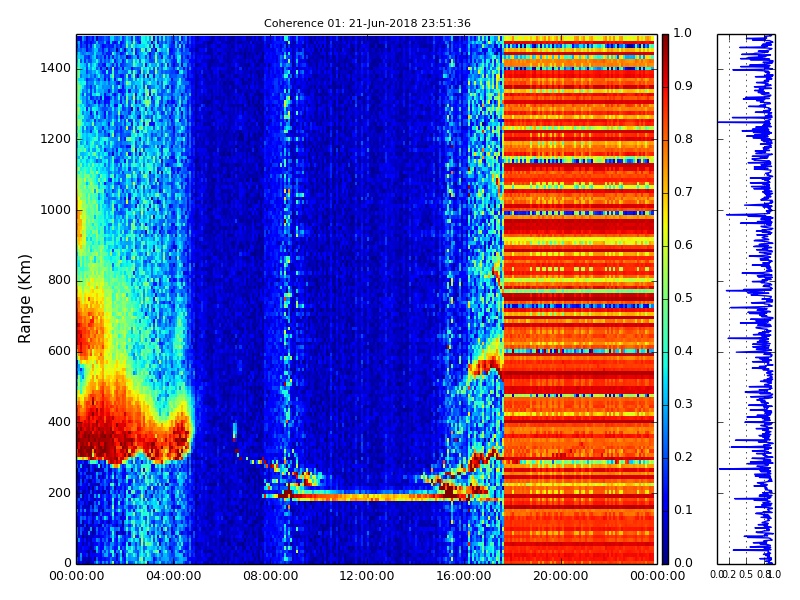Click the 600 range tick label
The height and width of the screenshot is (600, 800).
[x=60, y=351]
